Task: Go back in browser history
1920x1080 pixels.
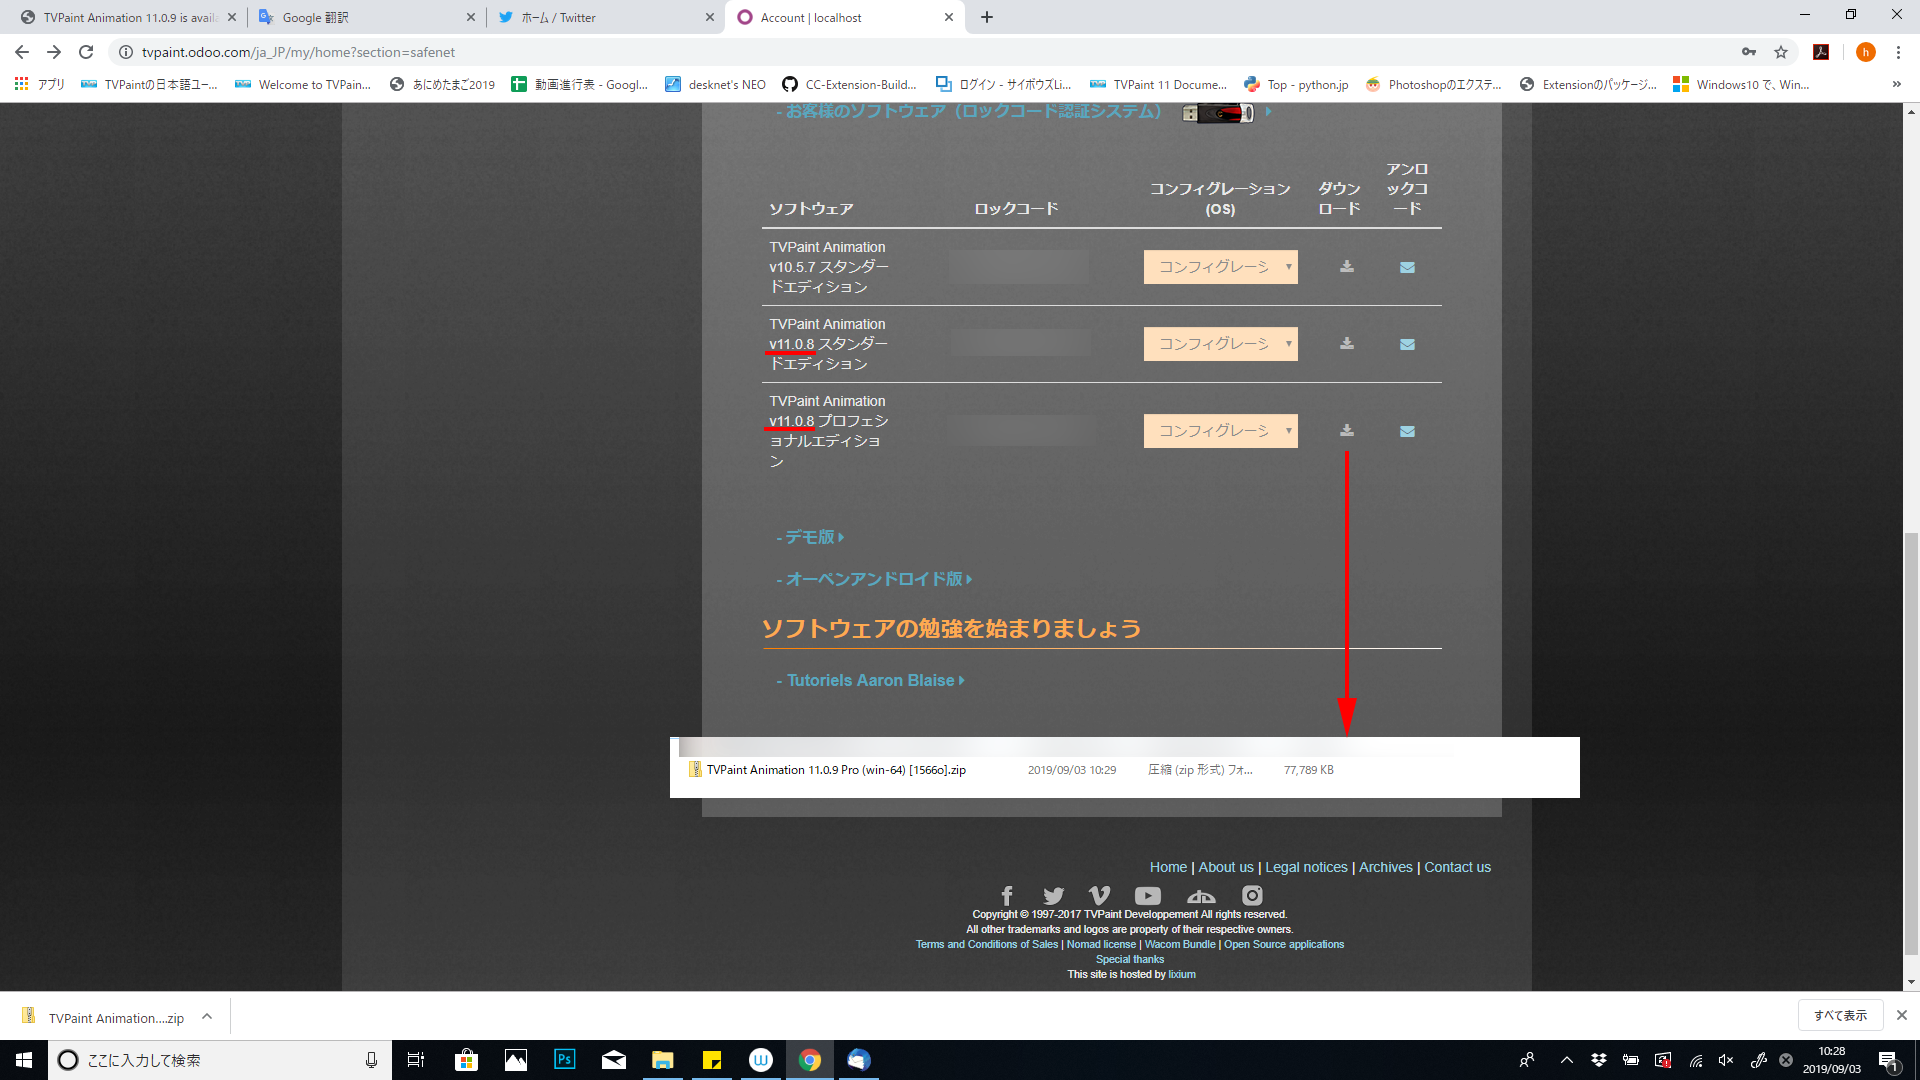Action: (x=22, y=52)
